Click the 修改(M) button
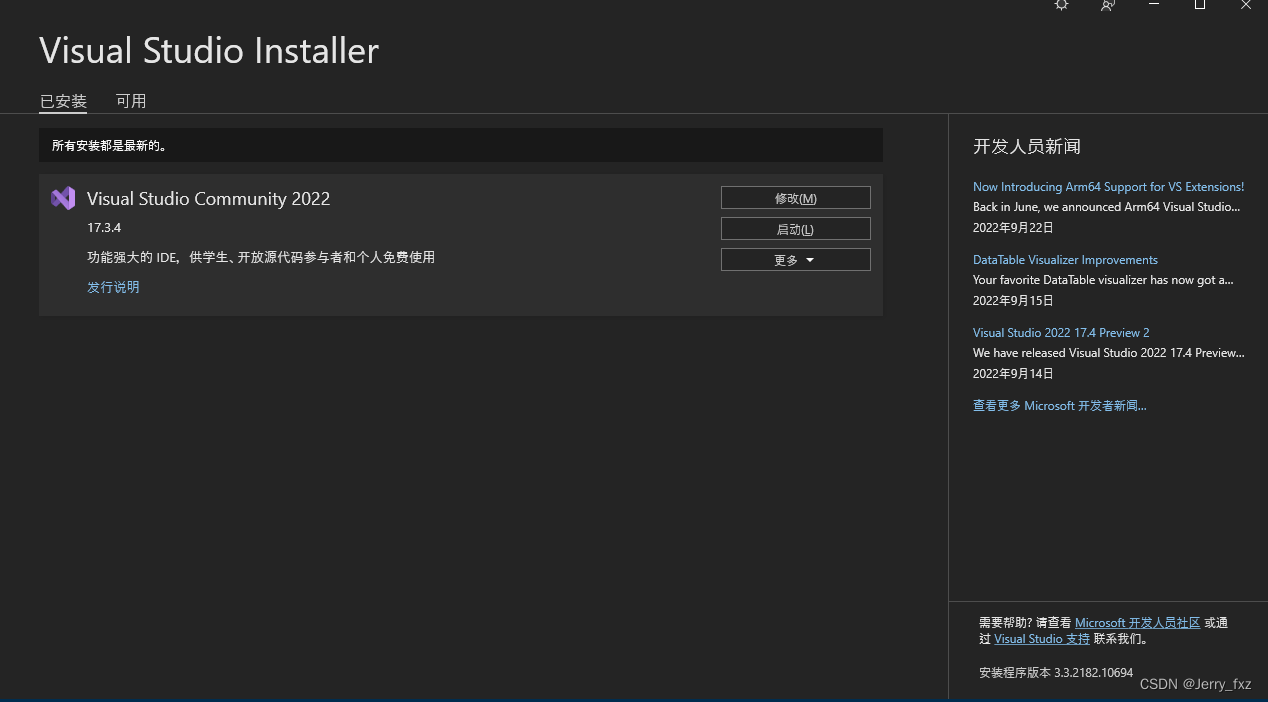Screen dimensions: 1268x702 pyautogui.click(x=795, y=197)
